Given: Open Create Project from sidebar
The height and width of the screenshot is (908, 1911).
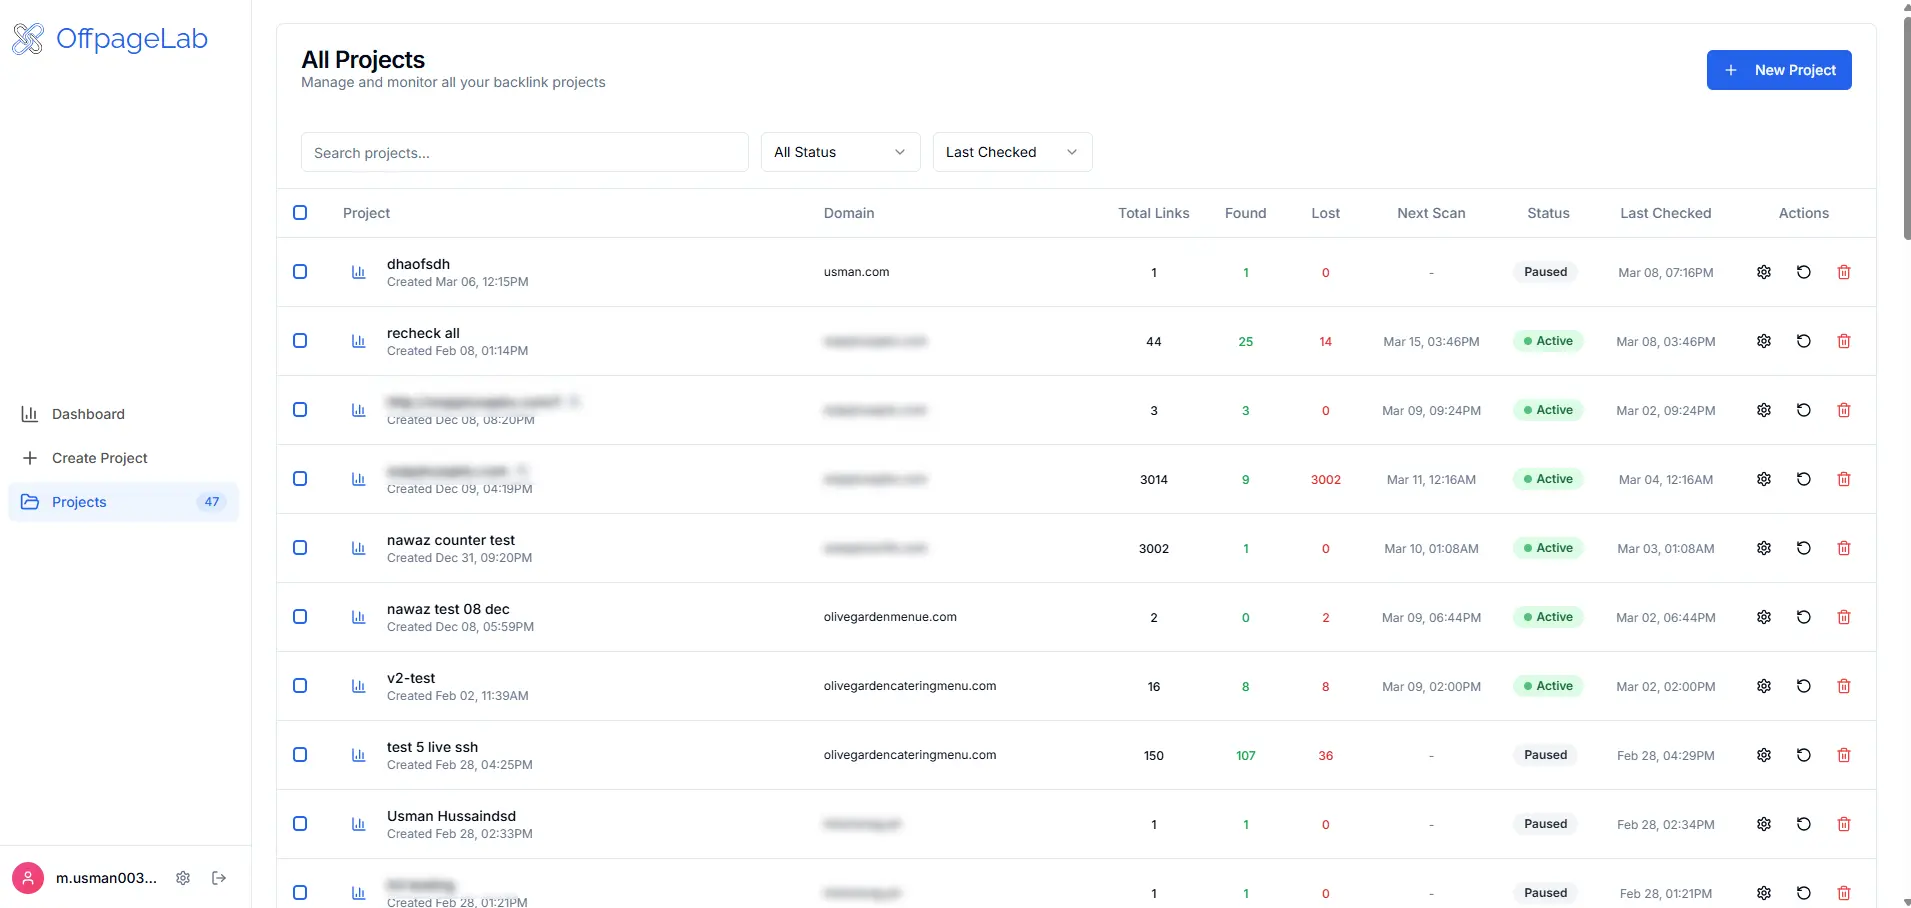Looking at the screenshot, I should coord(99,458).
